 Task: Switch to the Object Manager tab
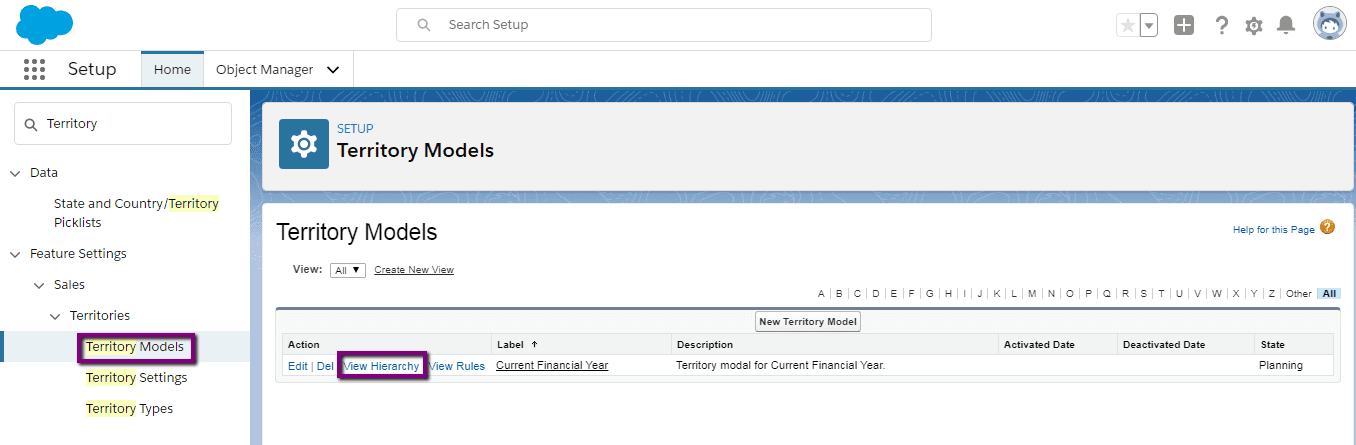[265, 70]
